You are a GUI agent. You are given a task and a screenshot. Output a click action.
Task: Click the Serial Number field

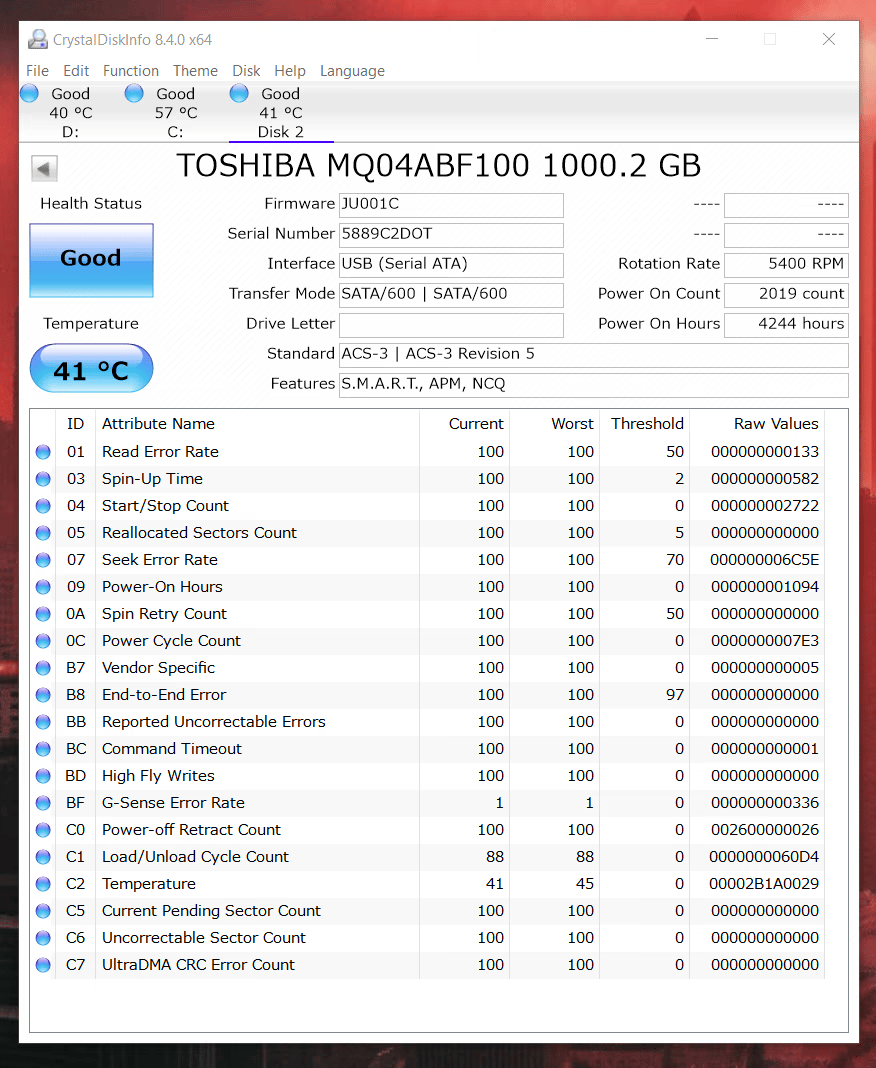point(451,234)
